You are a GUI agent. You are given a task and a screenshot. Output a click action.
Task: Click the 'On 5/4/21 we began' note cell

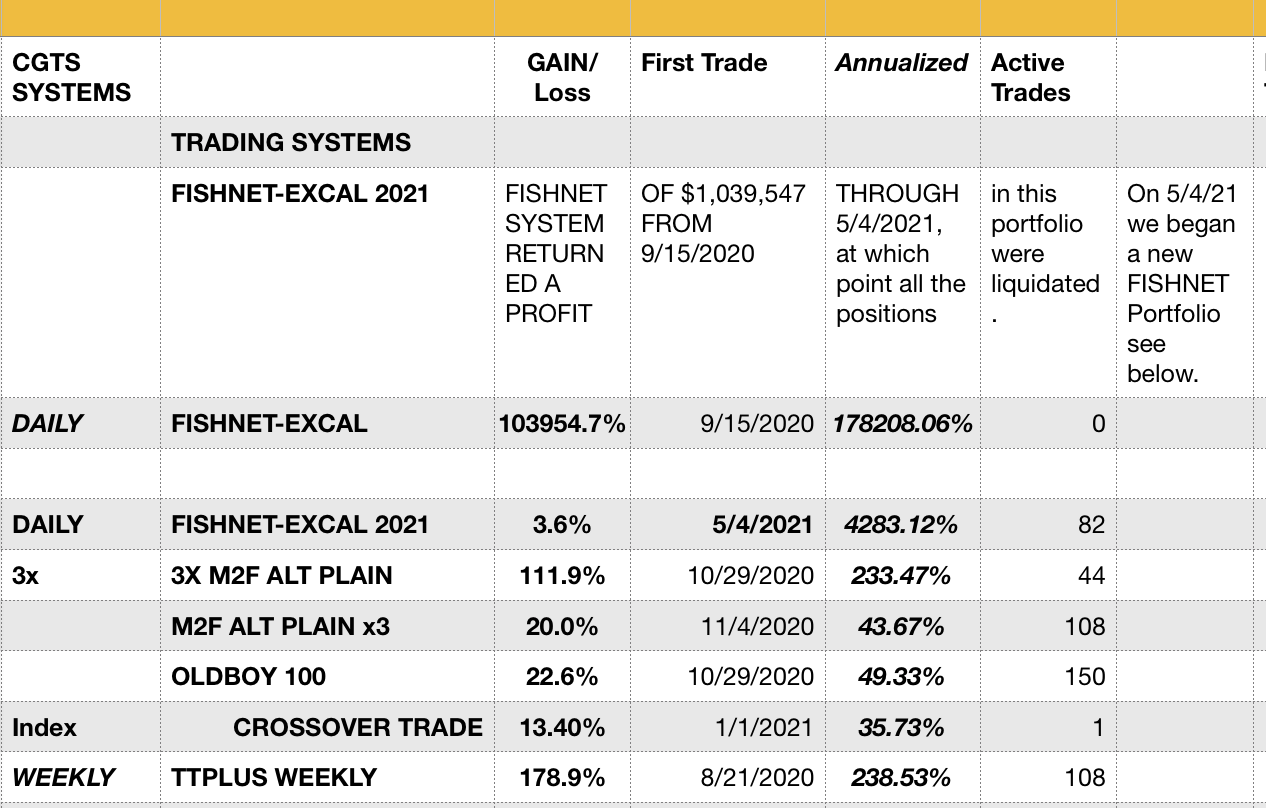pos(1185,283)
